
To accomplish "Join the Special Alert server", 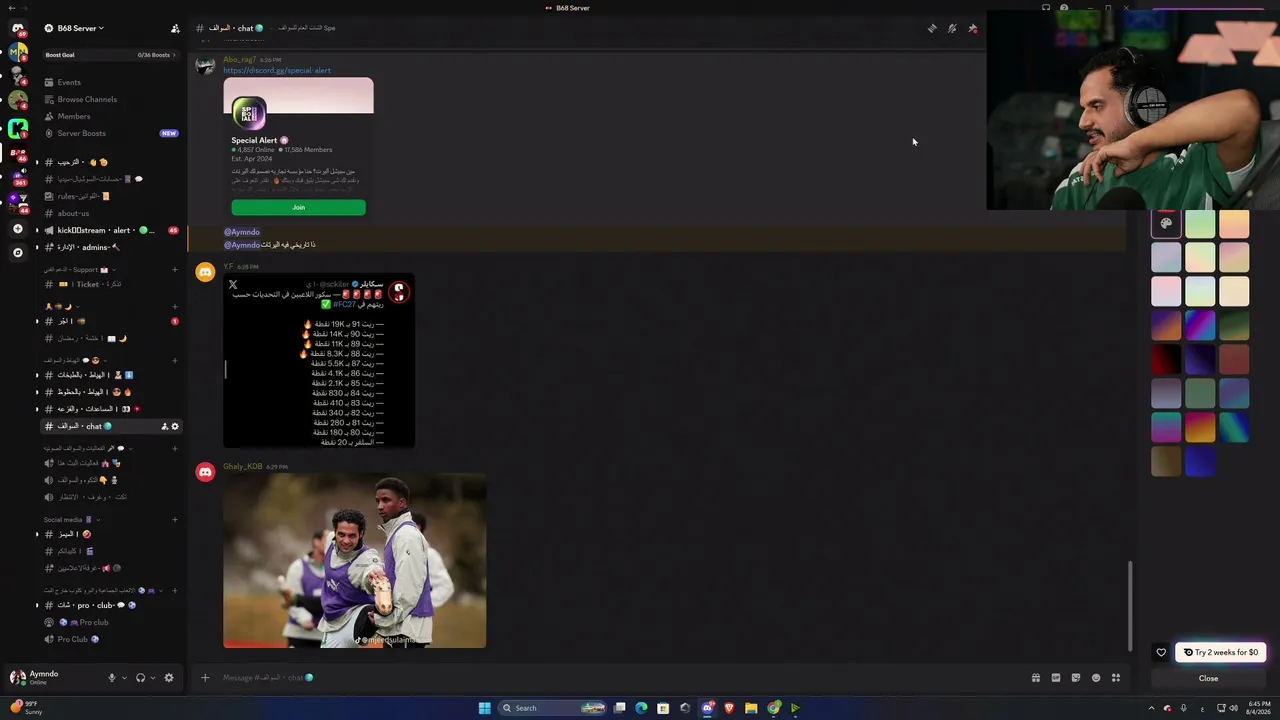I will tap(298, 207).
